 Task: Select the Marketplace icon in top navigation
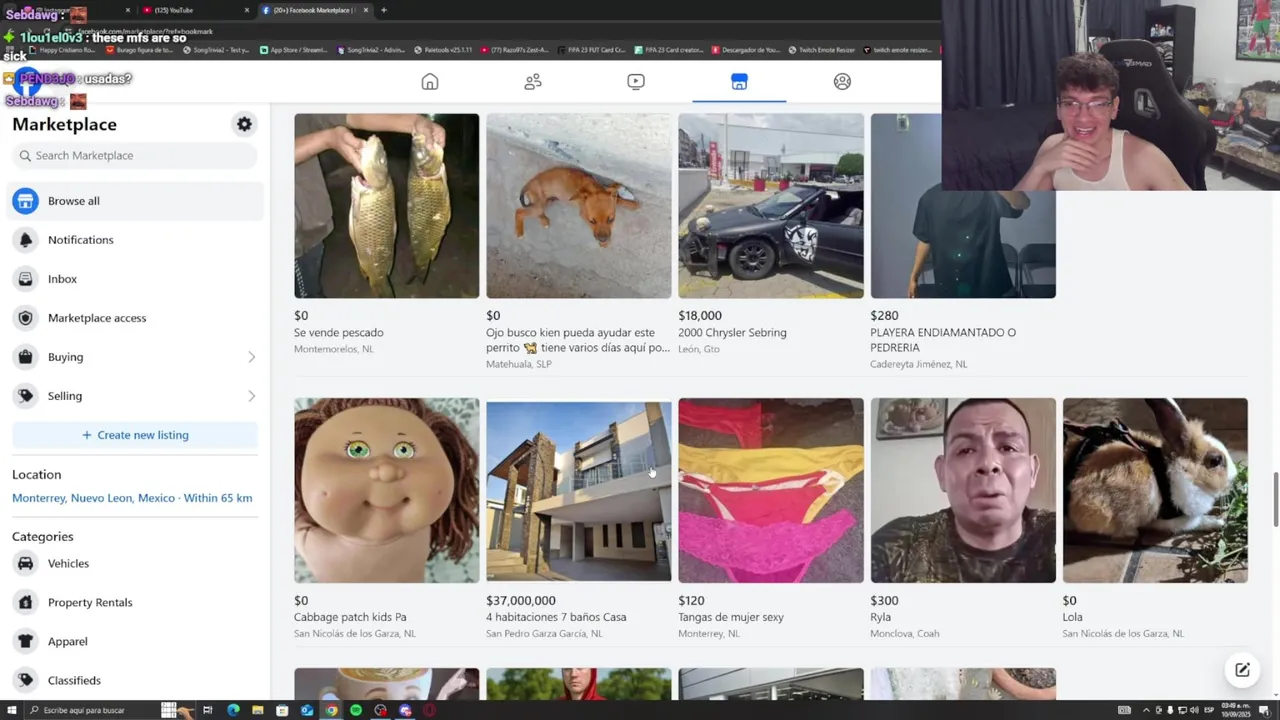pos(739,82)
